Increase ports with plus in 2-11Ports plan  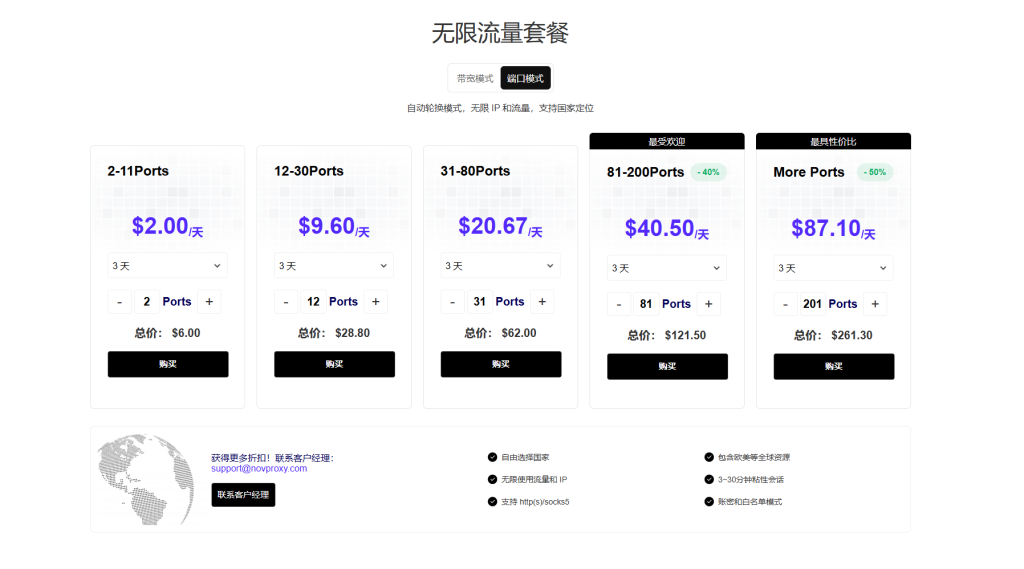(209, 302)
